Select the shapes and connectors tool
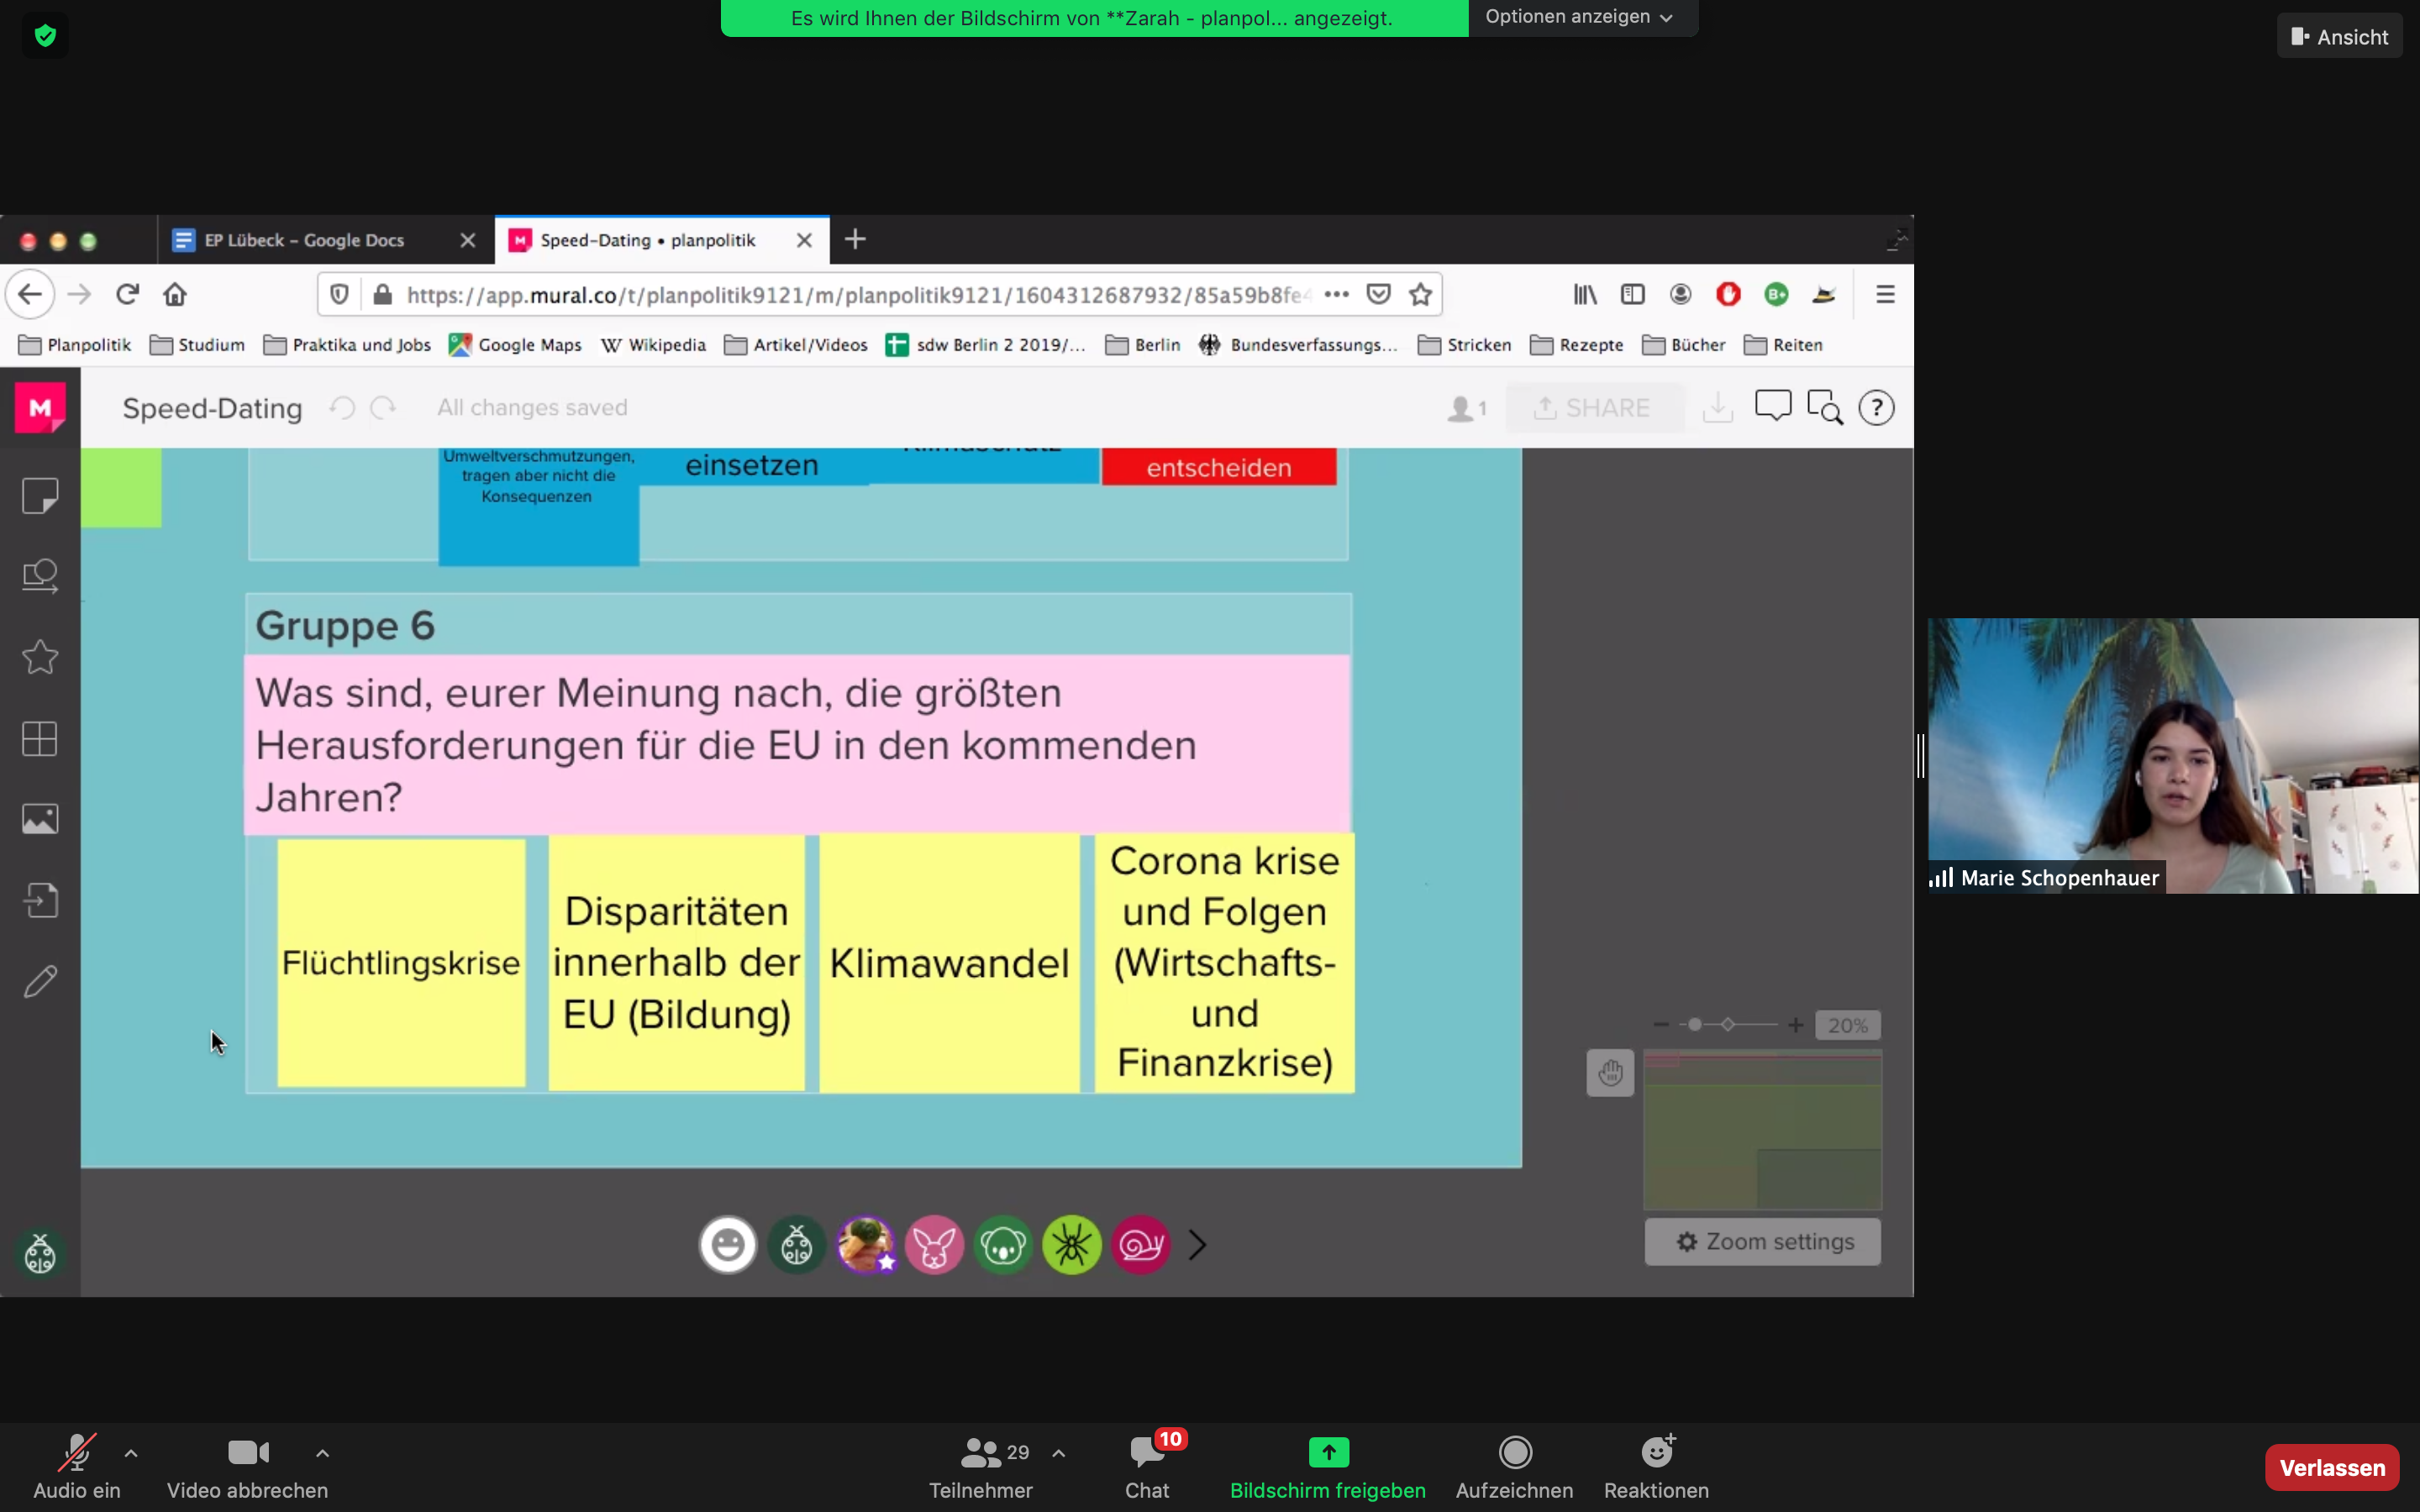The height and width of the screenshot is (1512, 2420). tap(40, 576)
